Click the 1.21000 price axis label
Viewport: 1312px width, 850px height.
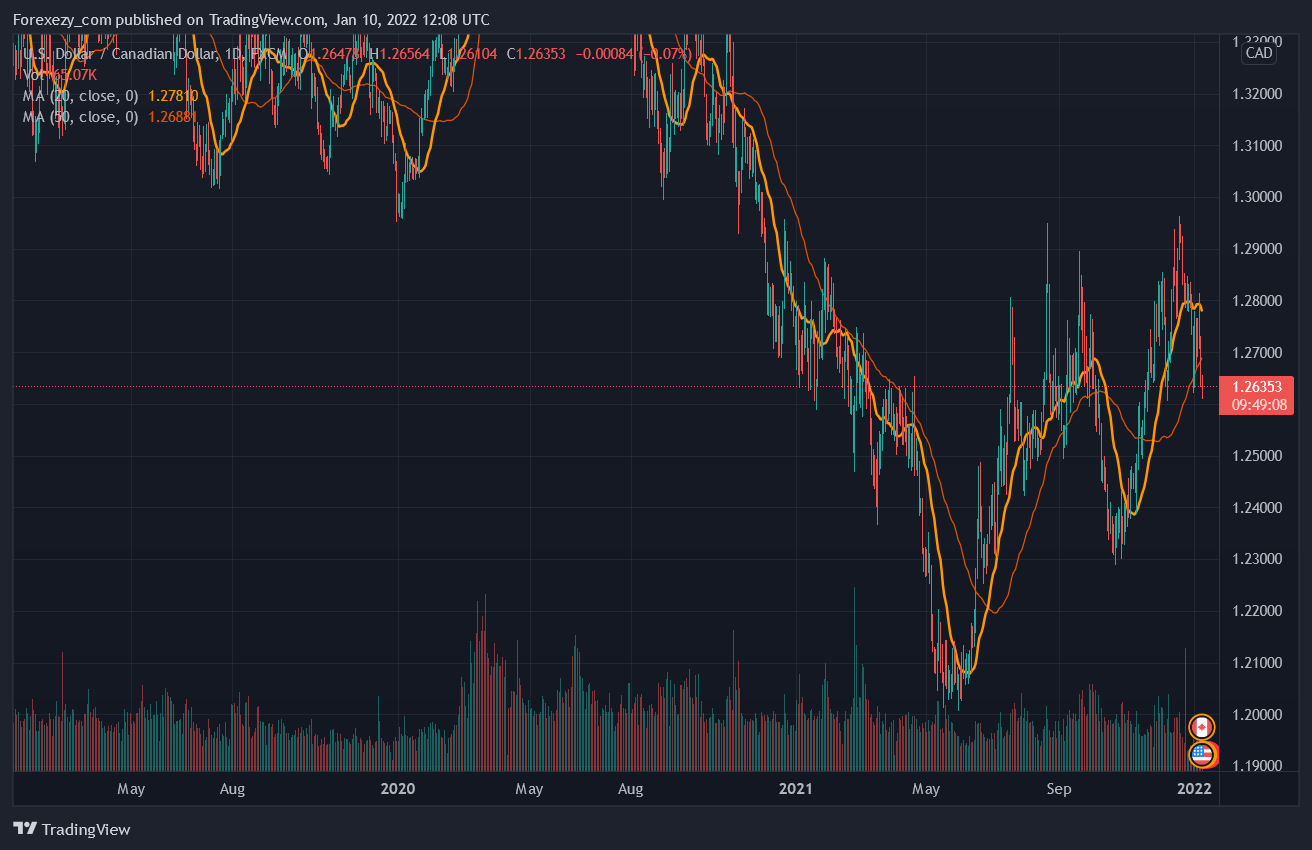(1257, 663)
